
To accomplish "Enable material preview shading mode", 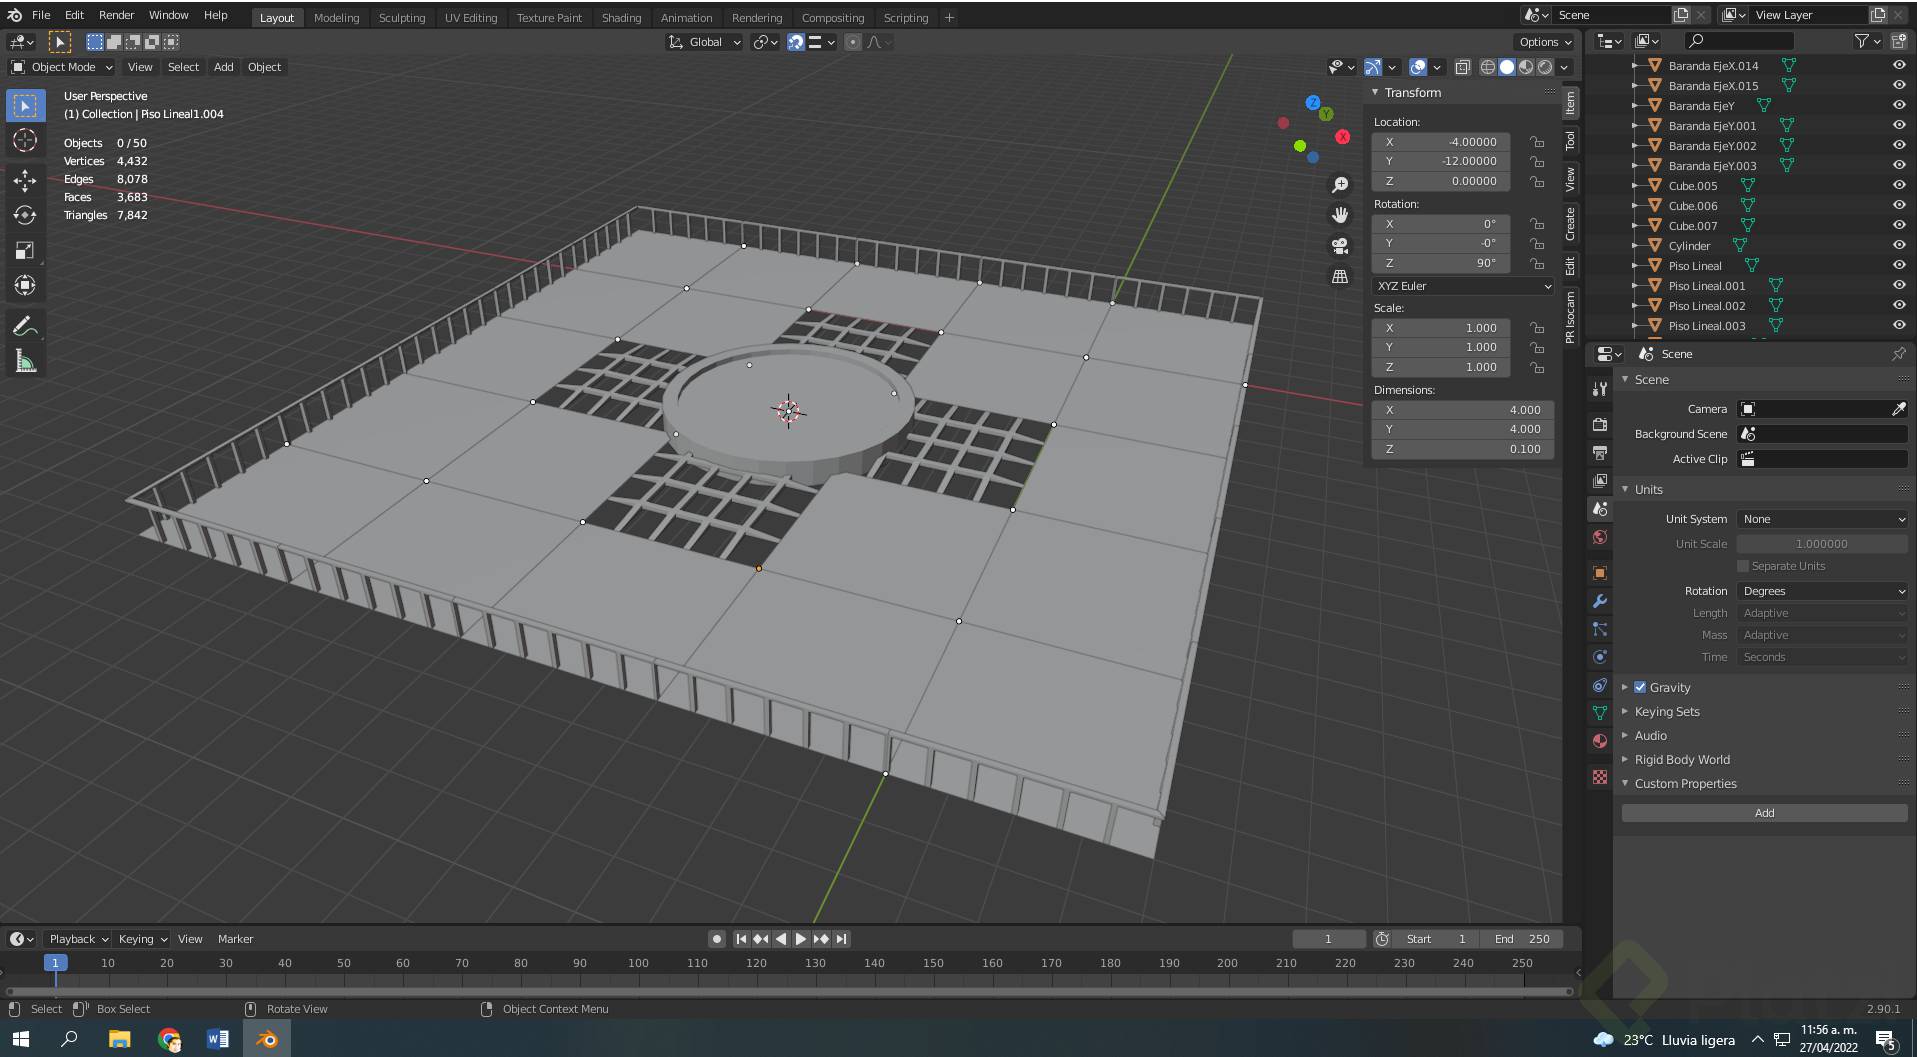I will coord(1527,67).
